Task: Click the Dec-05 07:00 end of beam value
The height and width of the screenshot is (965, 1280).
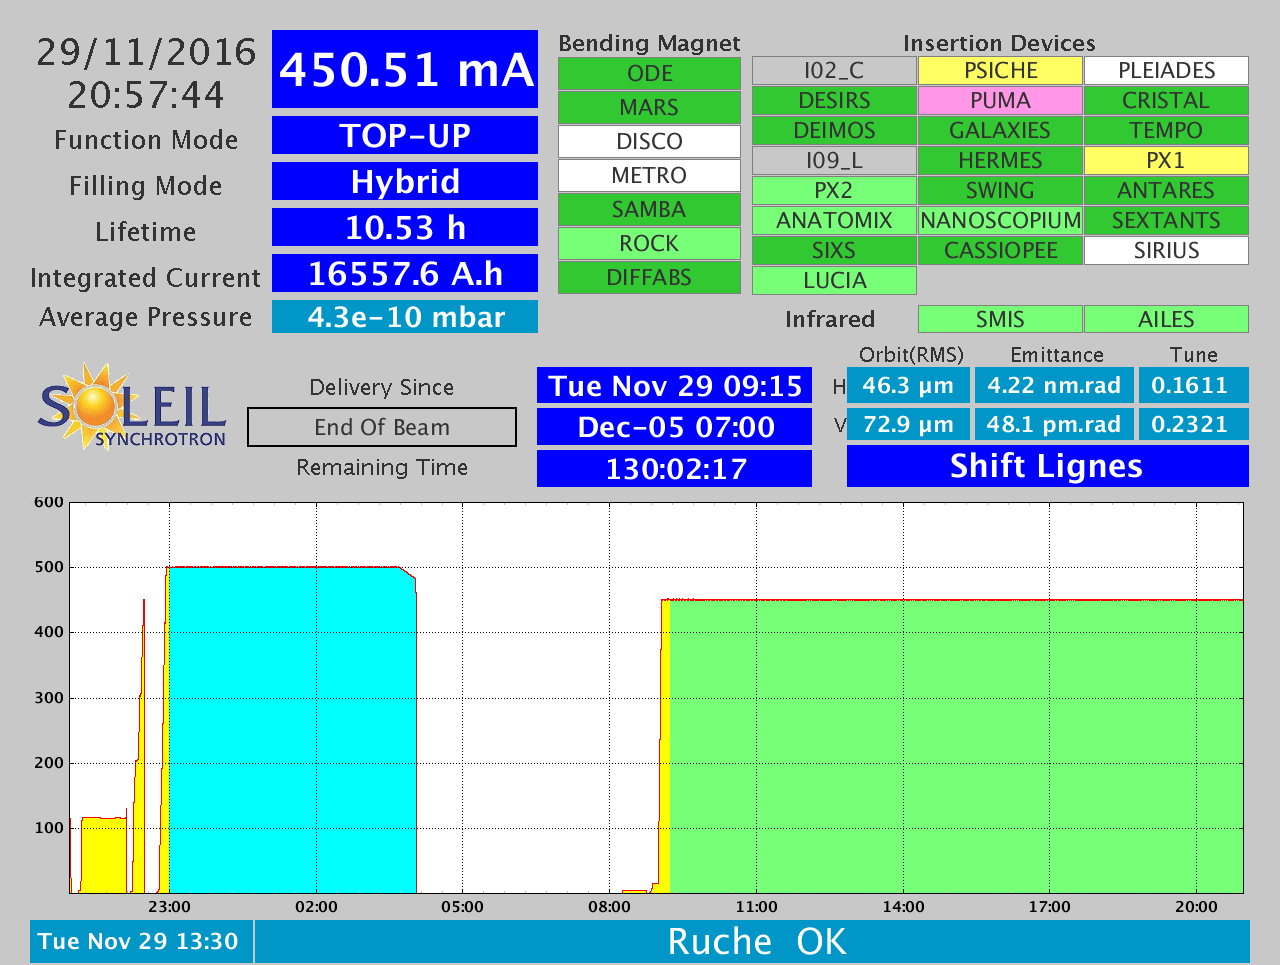Action: click(x=675, y=427)
